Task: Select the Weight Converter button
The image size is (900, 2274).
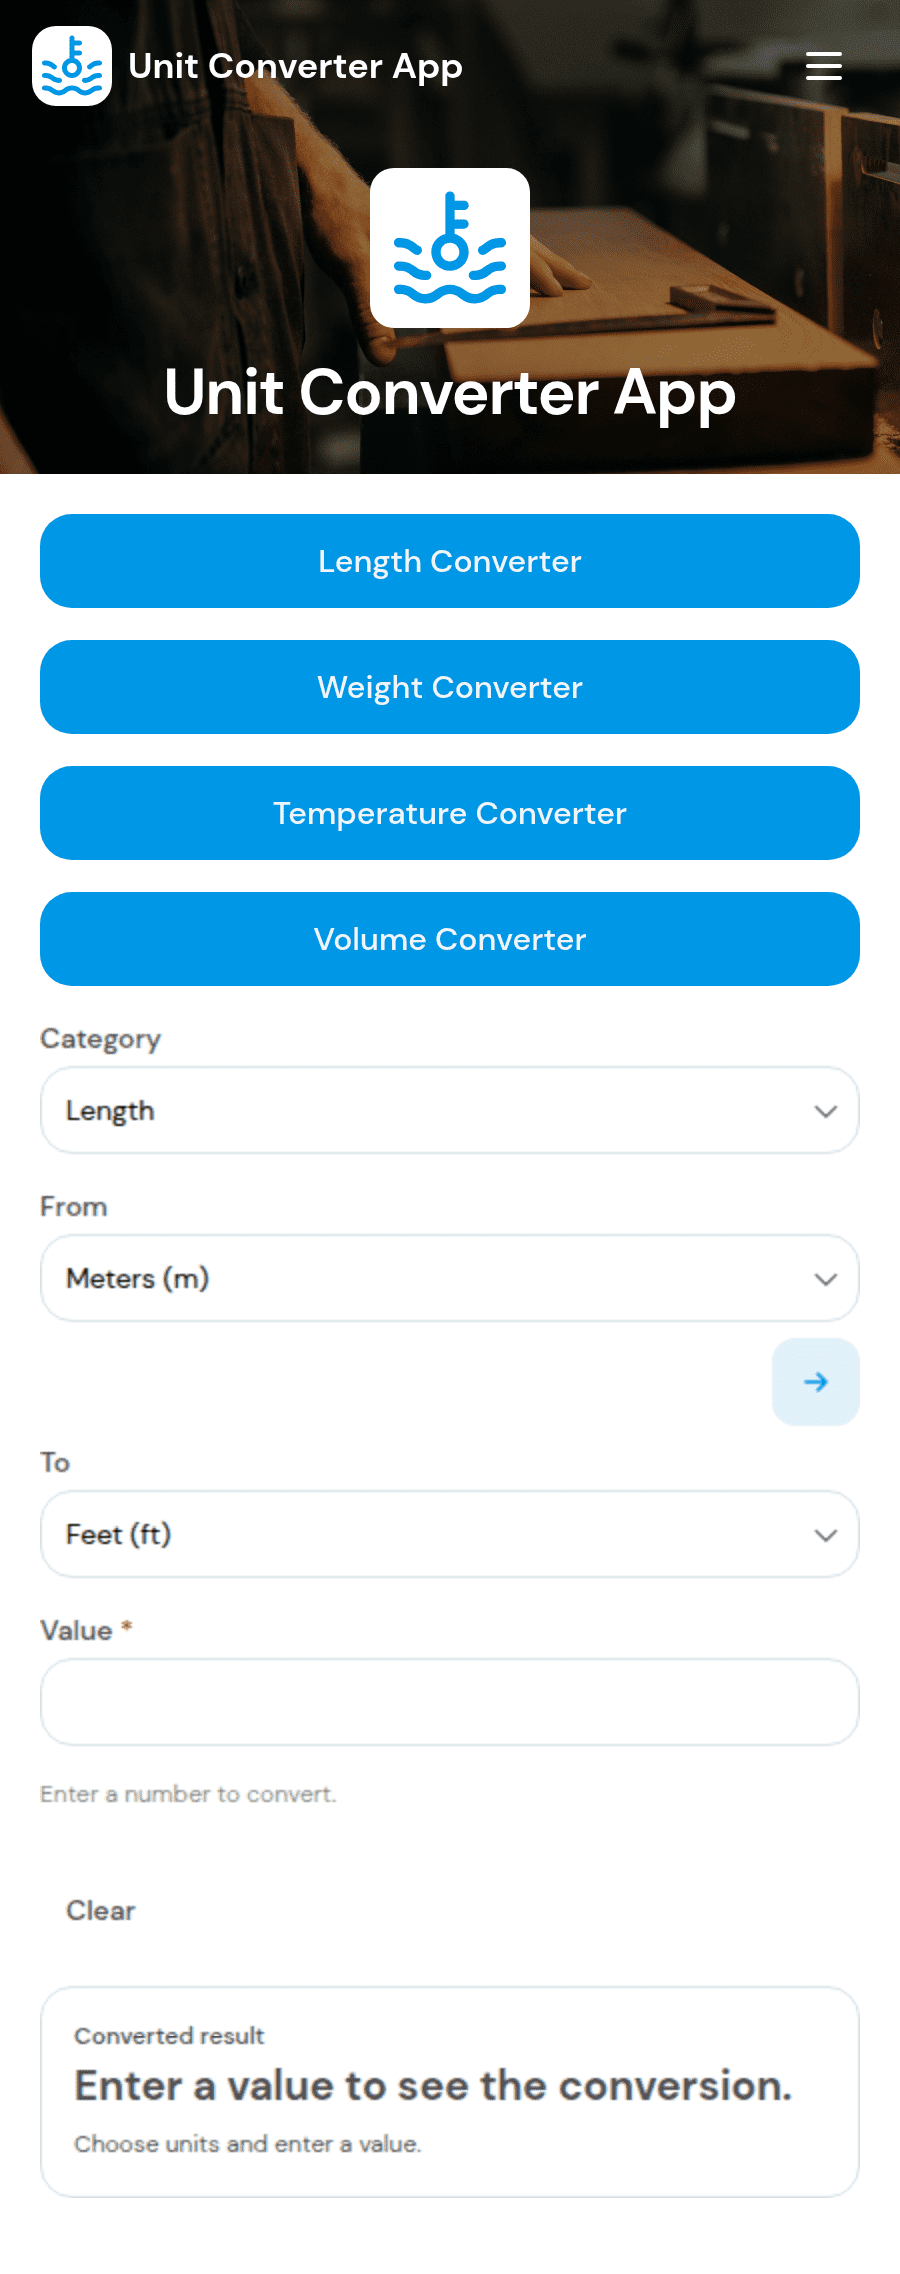Action: (x=450, y=687)
